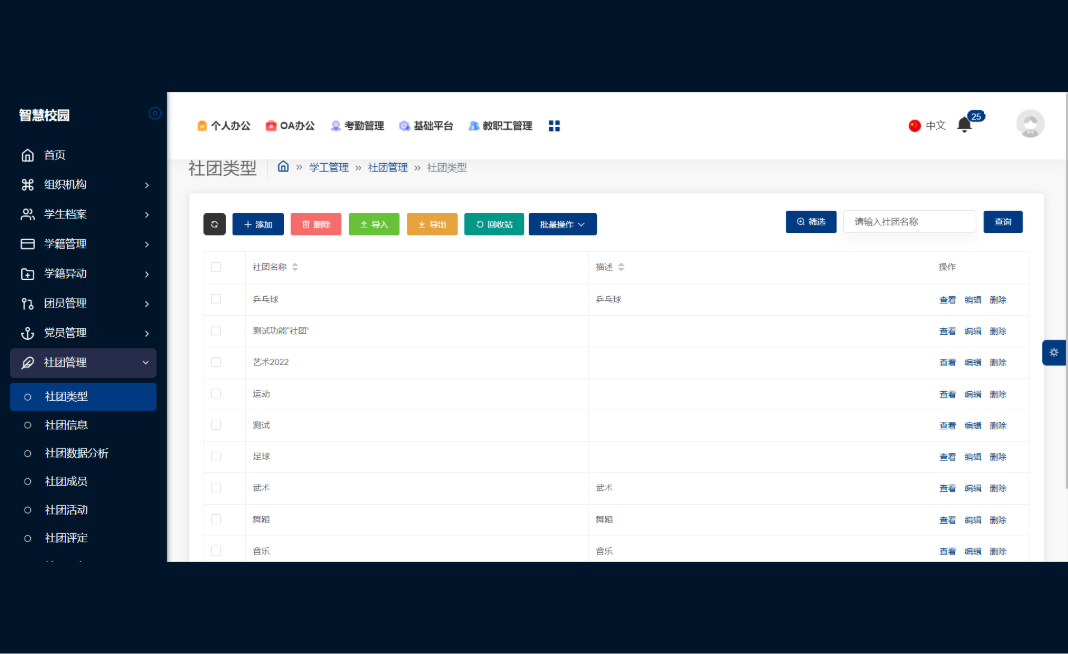Click the 个人办公 orange icon
Viewport: 1068px width, 654px height.
coord(202,126)
